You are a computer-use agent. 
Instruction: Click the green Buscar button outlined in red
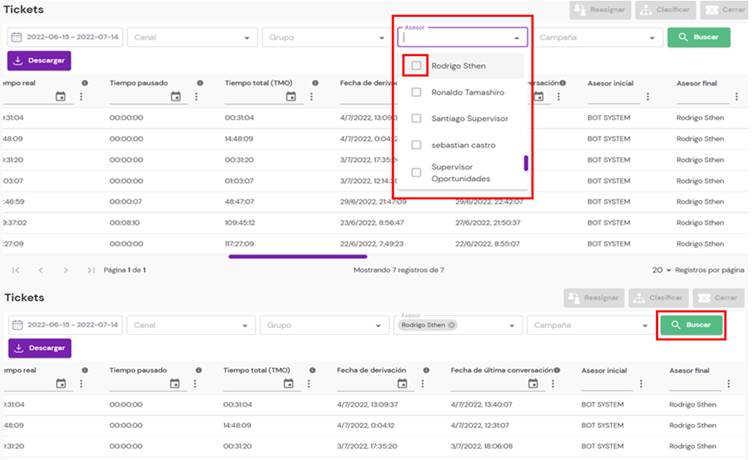point(691,325)
